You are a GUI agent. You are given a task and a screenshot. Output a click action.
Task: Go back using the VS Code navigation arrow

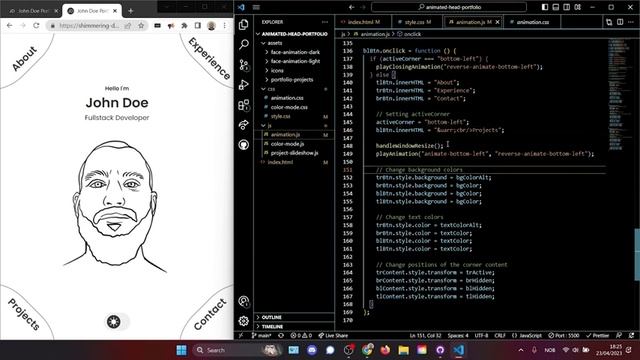coord(351,7)
